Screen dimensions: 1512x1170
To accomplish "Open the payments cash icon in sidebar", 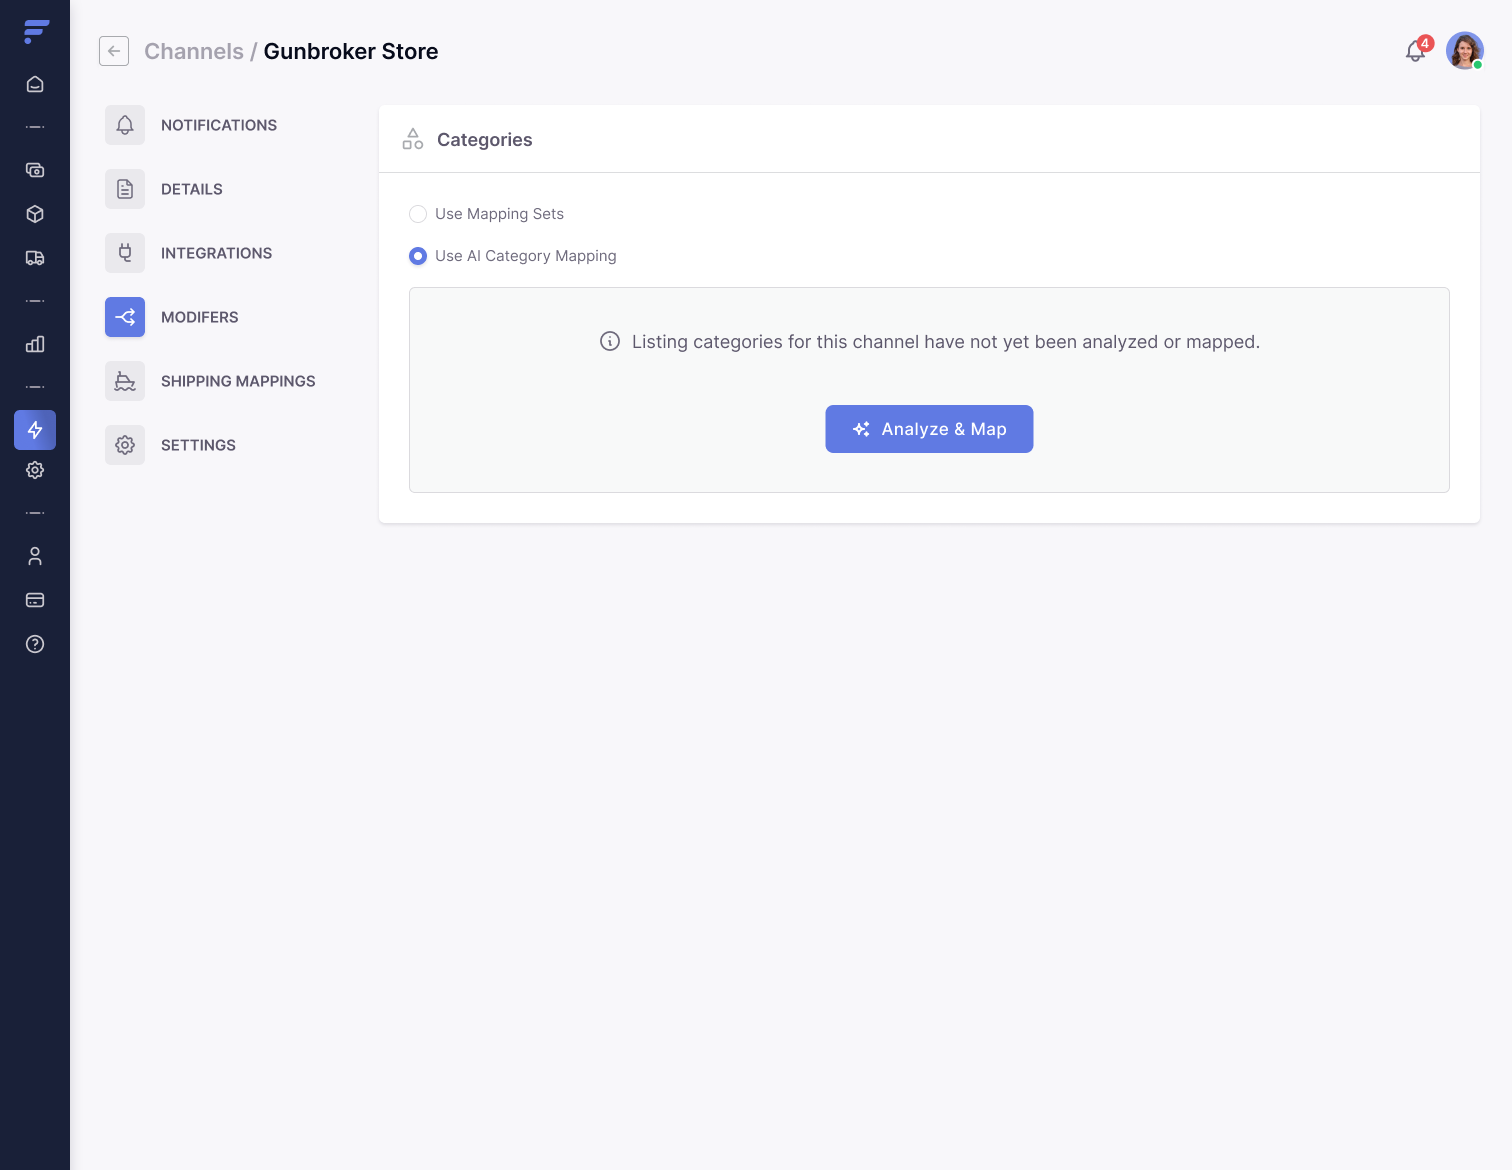I will click(35, 170).
